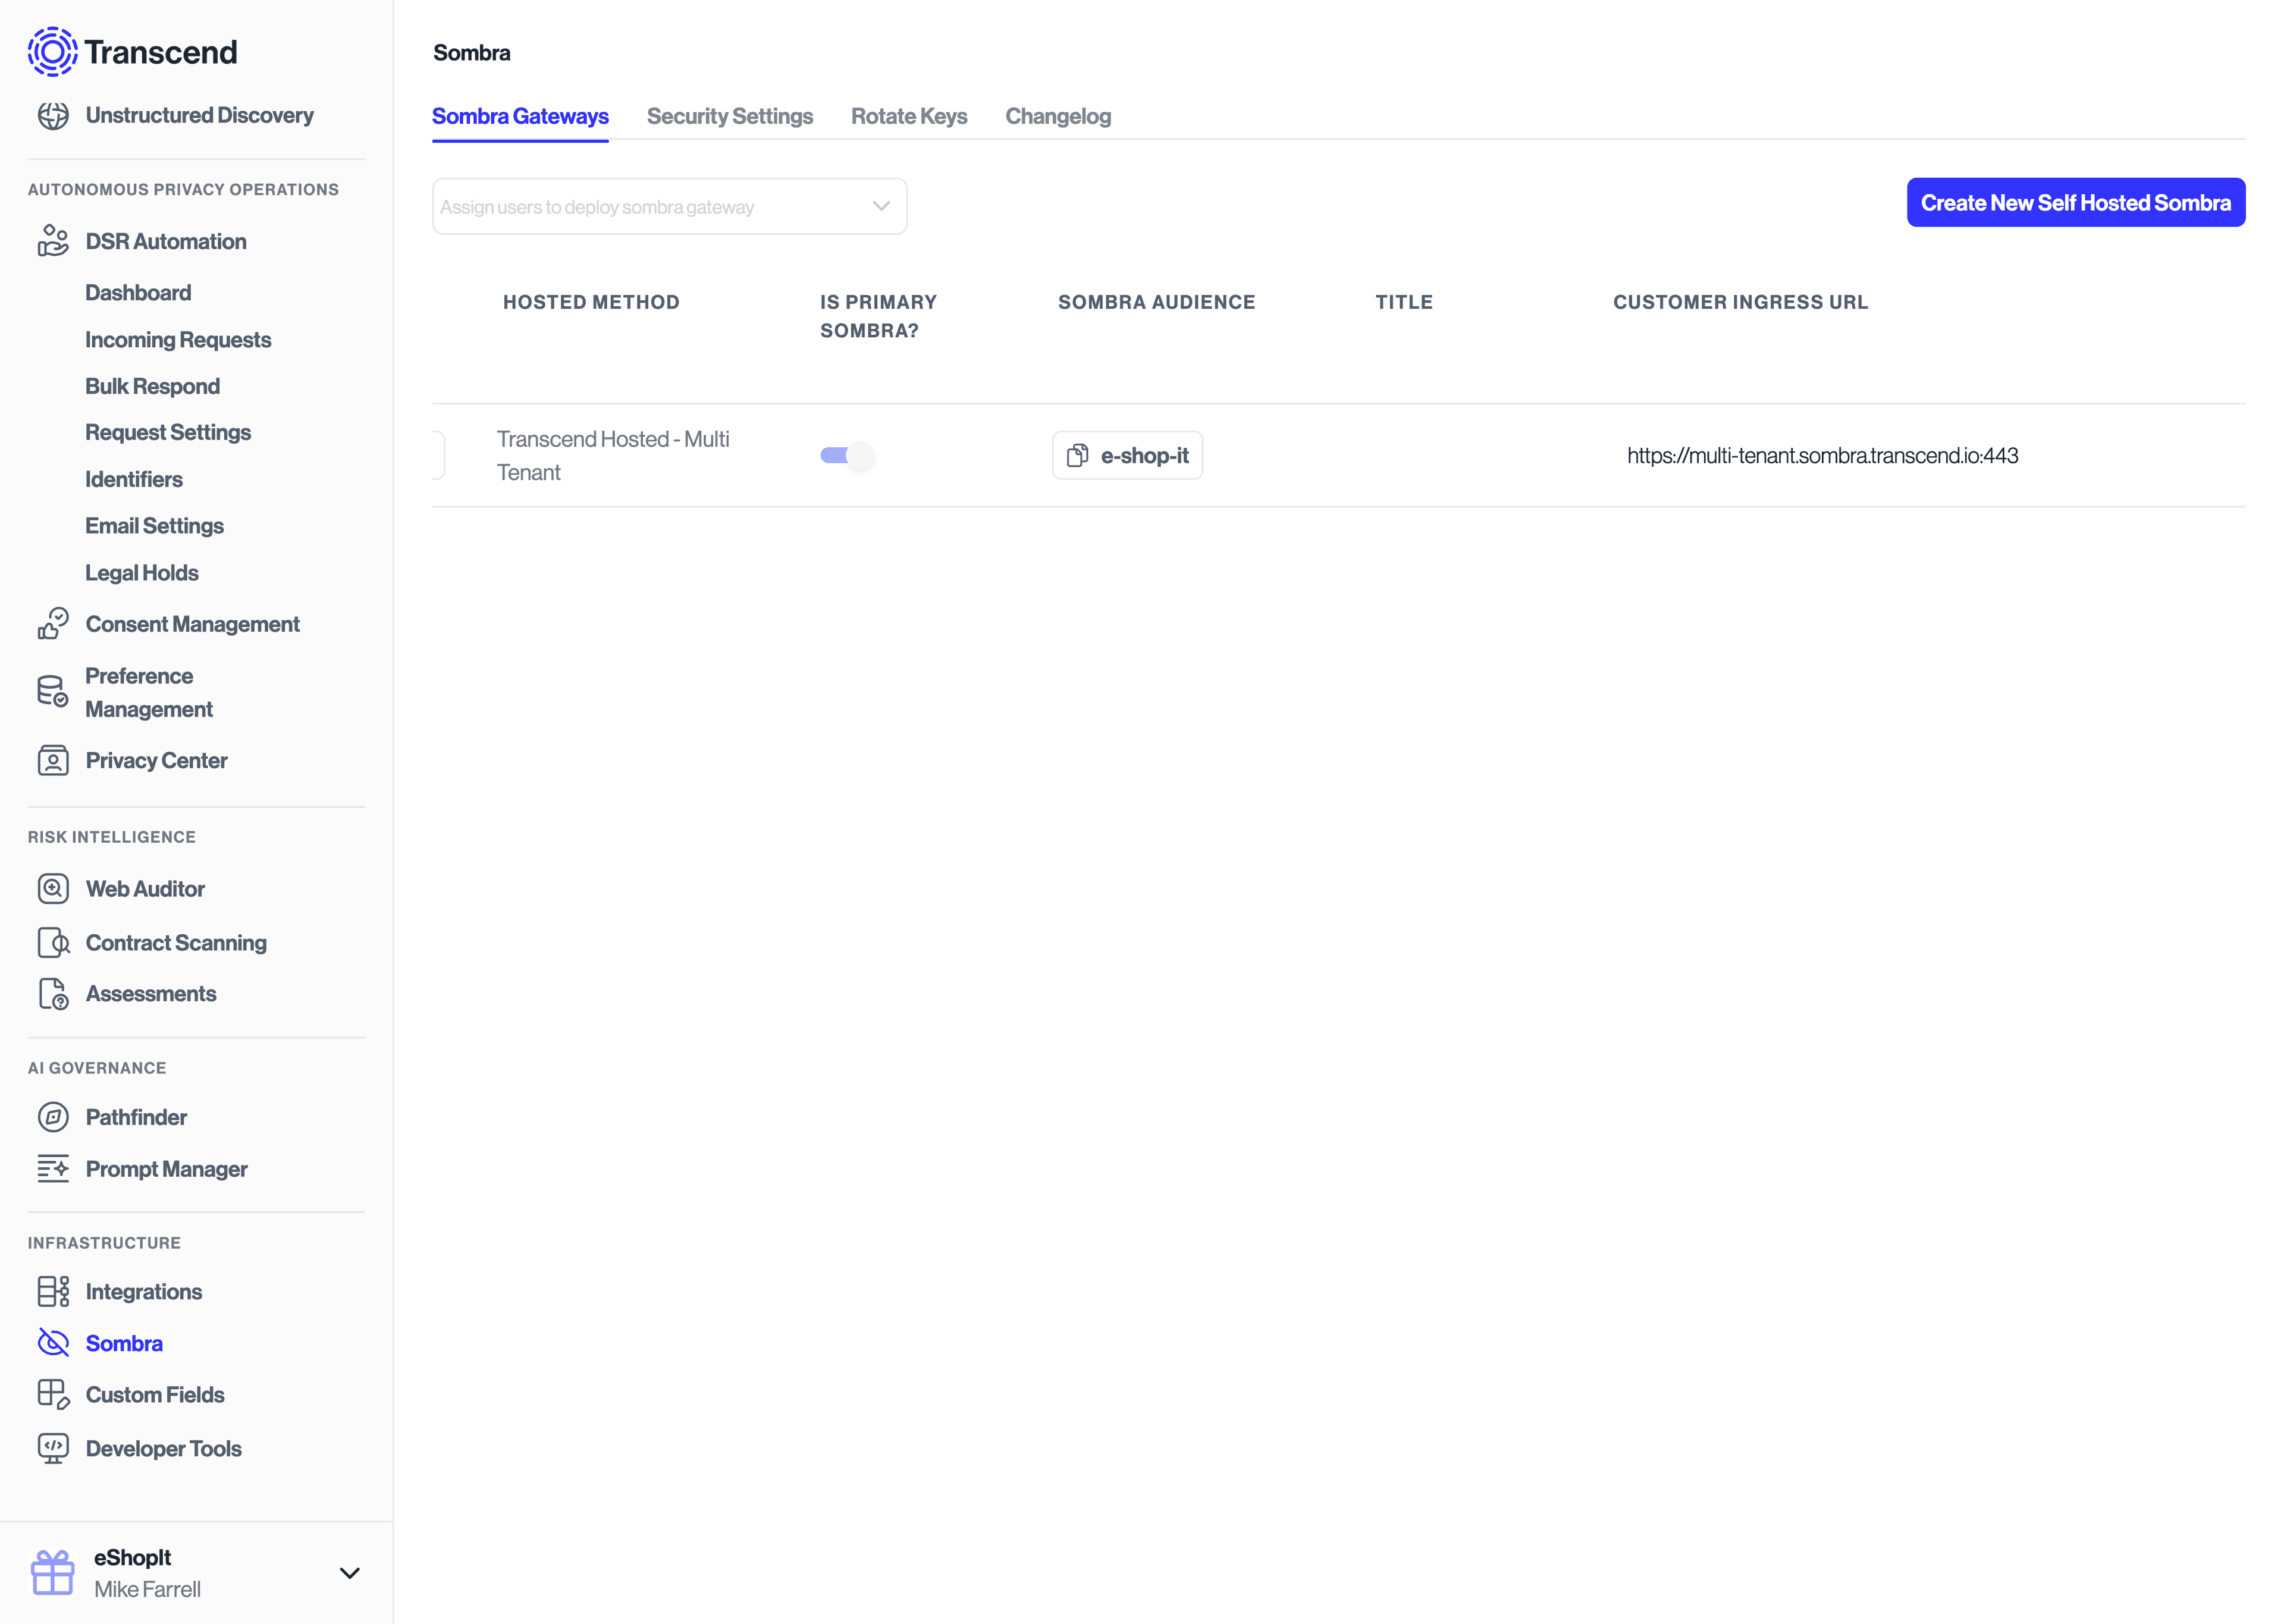Click the Preference Management icon

pyautogui.click(x=52, y=691)
